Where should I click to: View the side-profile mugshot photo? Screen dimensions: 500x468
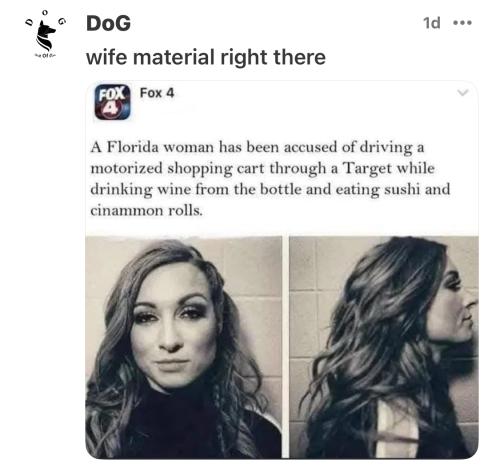(x=384, y=347)
